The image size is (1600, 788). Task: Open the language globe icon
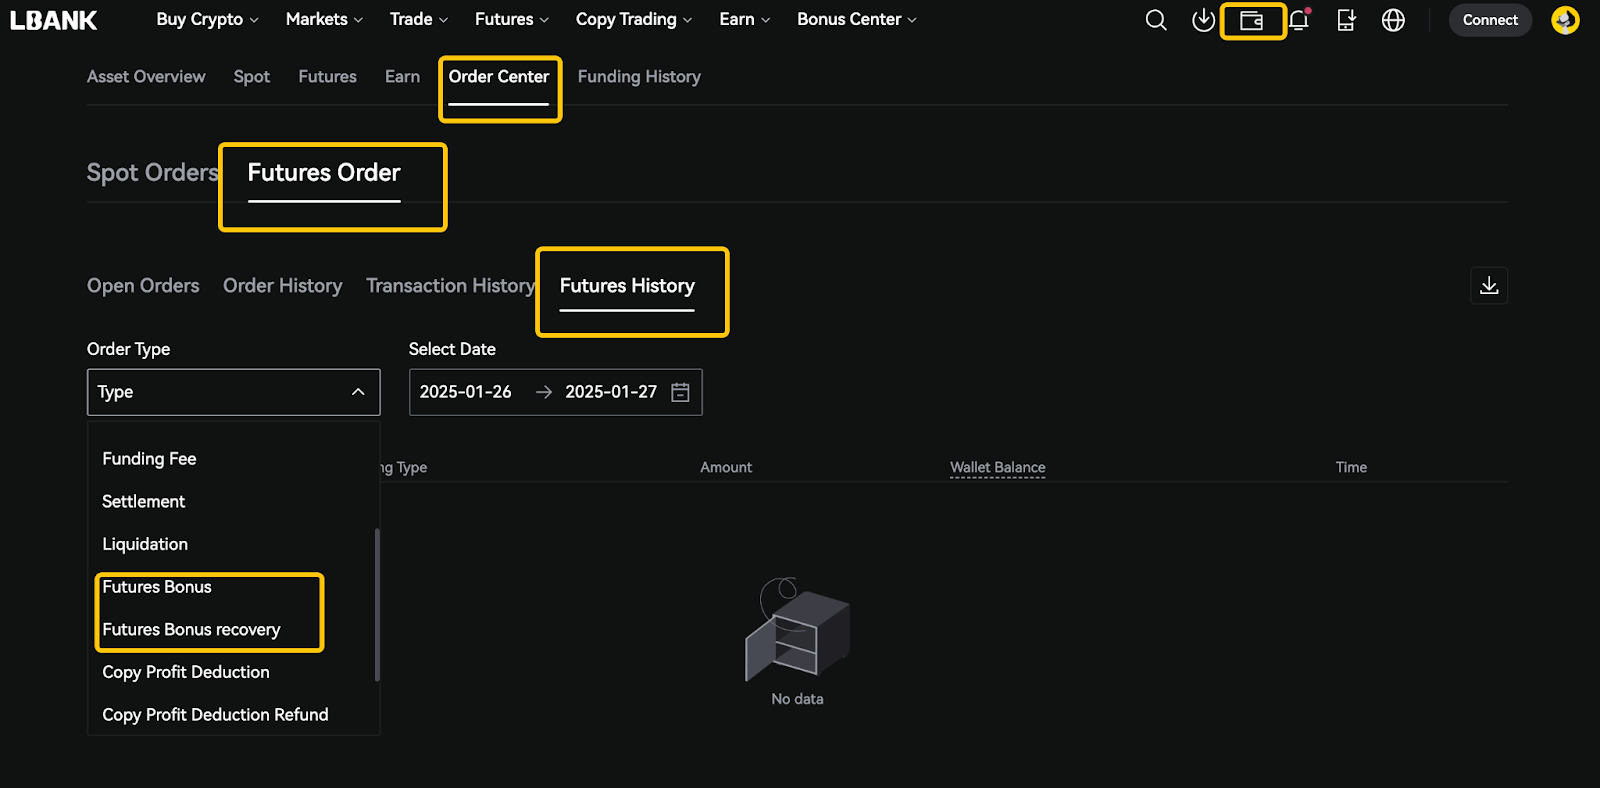(1393, 20)
